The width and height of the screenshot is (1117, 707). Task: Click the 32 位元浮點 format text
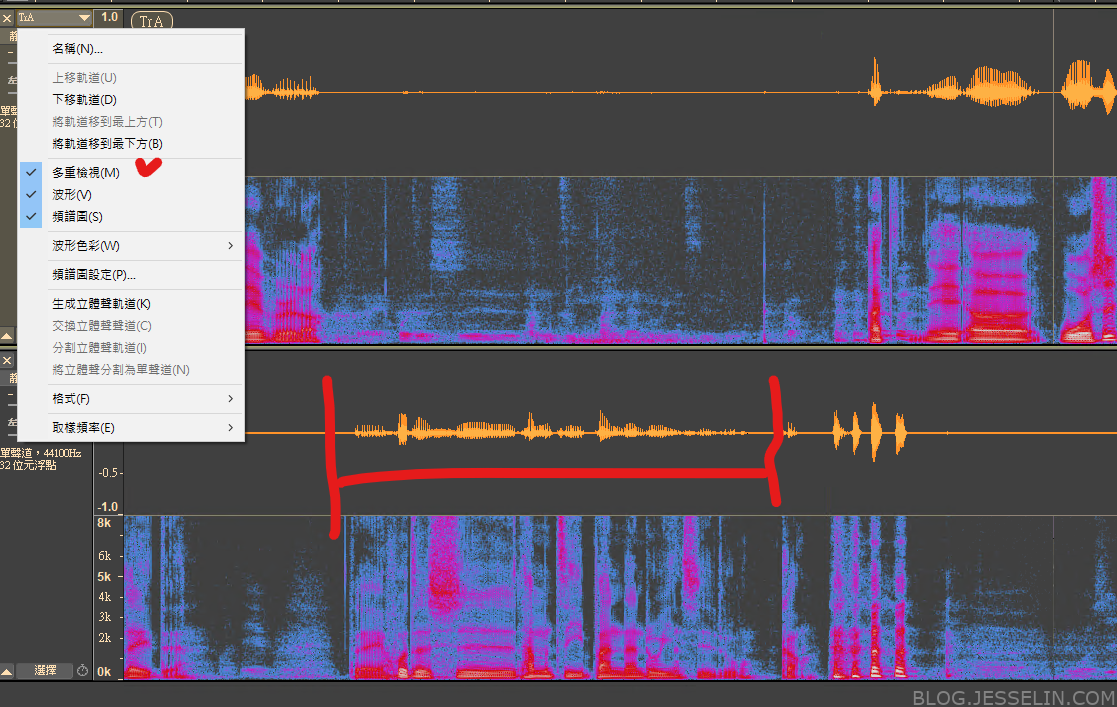pos(28,465)
